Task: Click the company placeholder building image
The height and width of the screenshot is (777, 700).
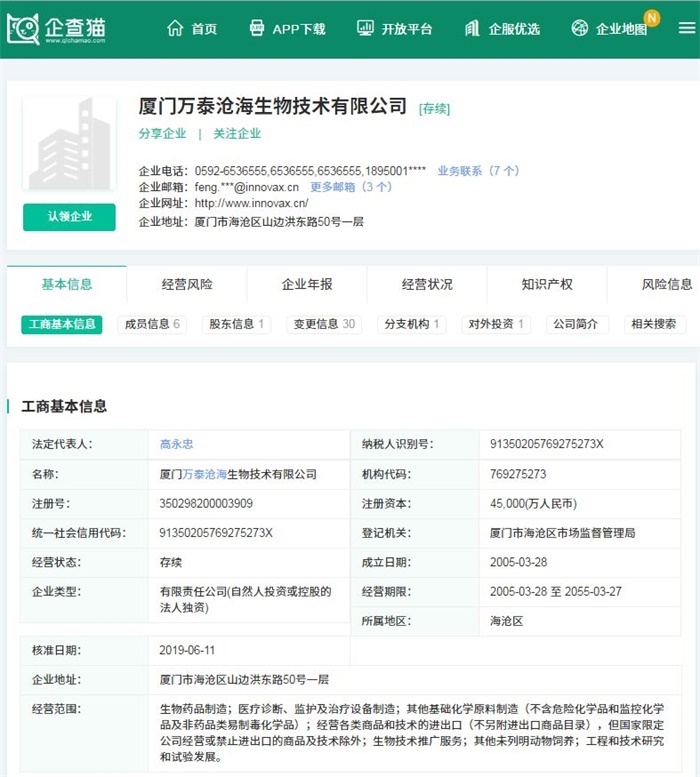Action: (x=69, y=145)
